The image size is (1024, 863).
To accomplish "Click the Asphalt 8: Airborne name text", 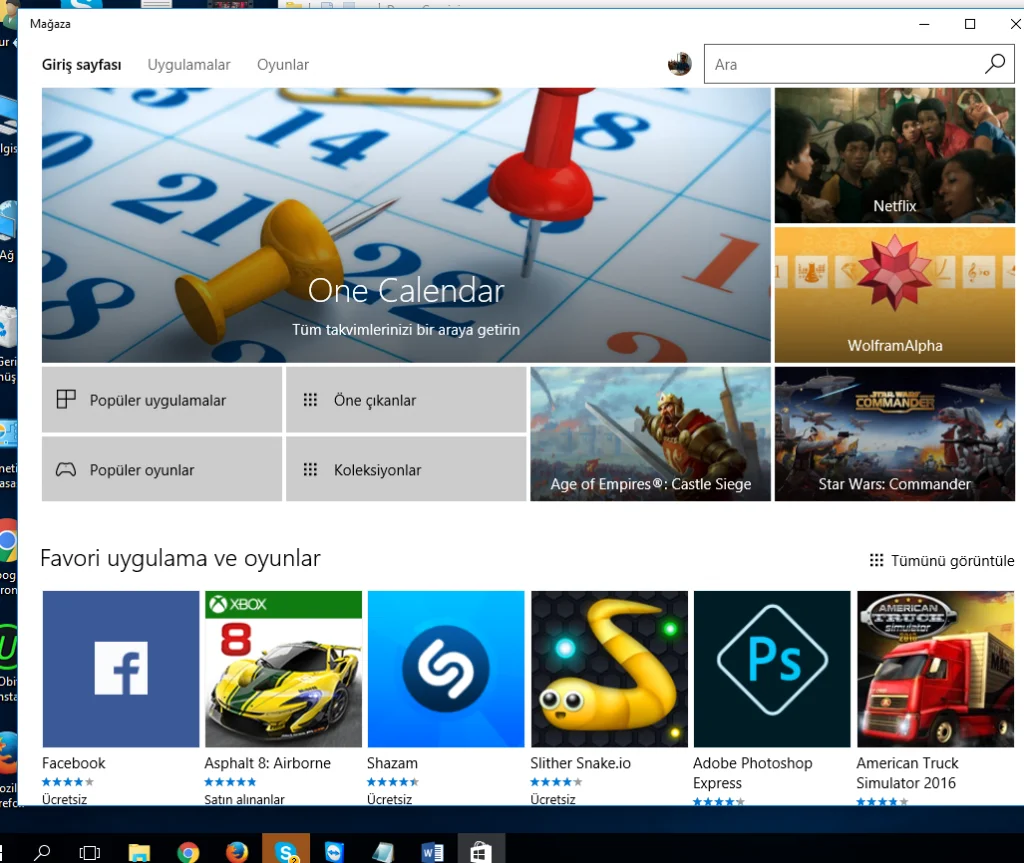I will (268, 763).
